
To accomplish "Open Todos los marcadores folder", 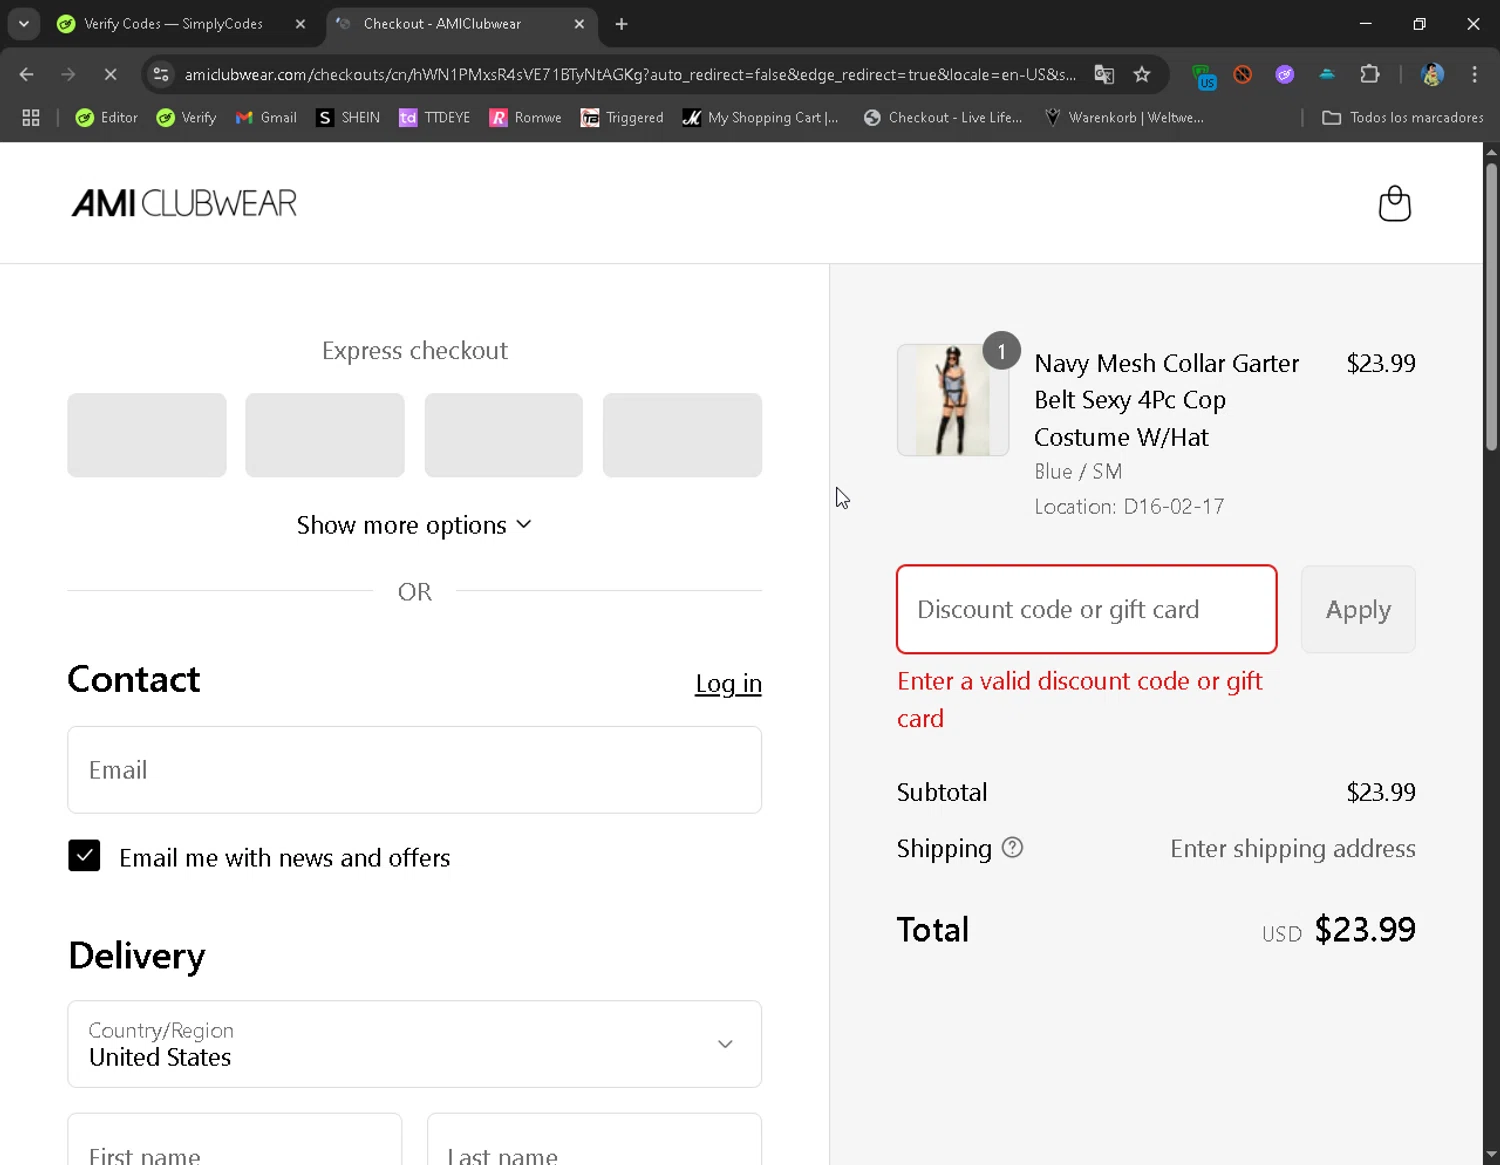I will pyautogui.click(x=1402, y=118).
